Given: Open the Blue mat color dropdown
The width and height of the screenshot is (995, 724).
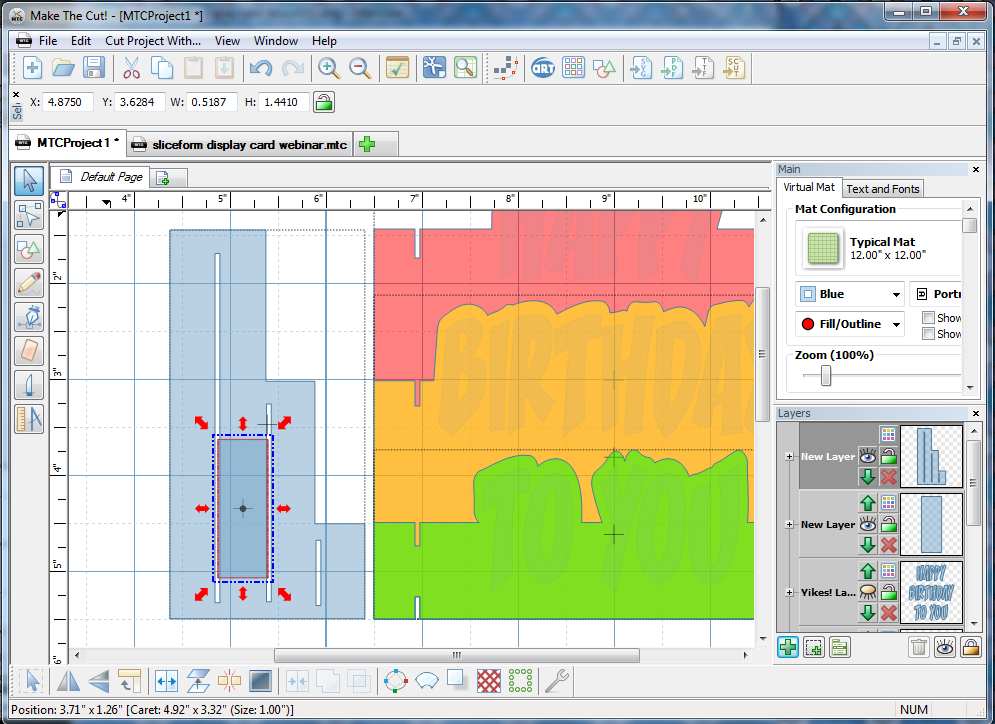Looking at the screenshot, I should (x=850, y=294).
